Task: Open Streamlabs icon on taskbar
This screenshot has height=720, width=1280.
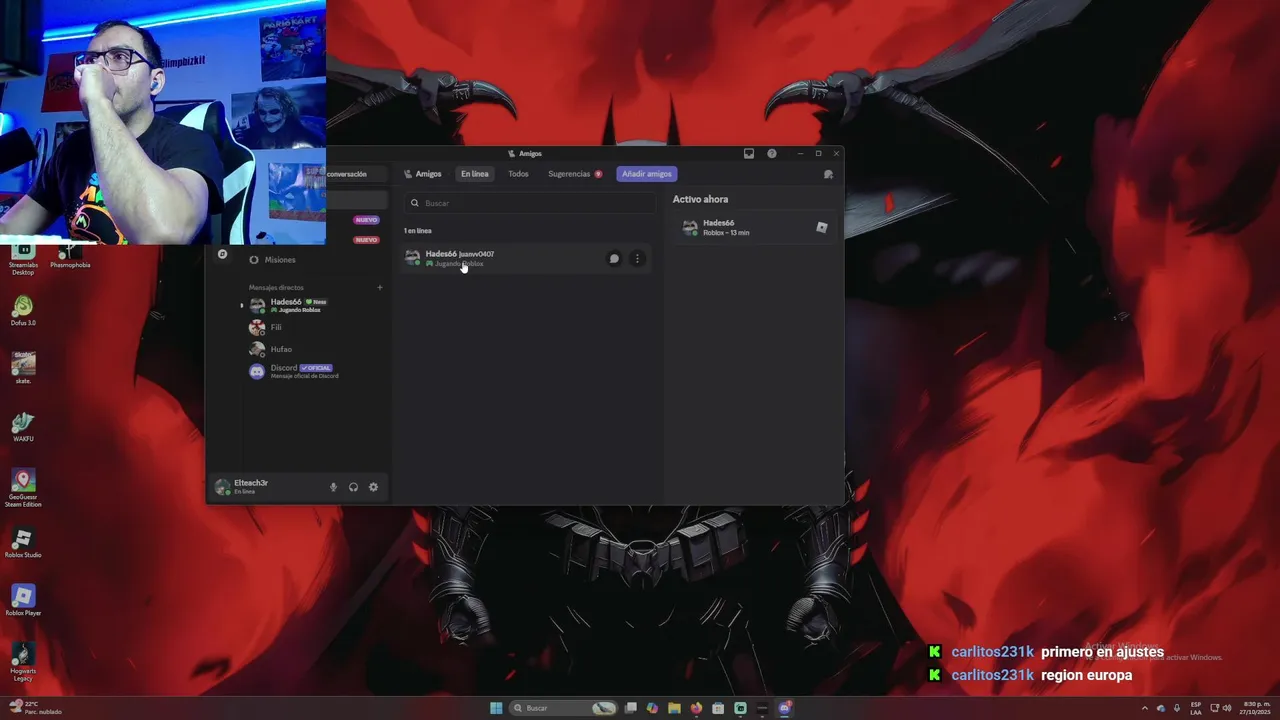Action: tap(740, 708)
